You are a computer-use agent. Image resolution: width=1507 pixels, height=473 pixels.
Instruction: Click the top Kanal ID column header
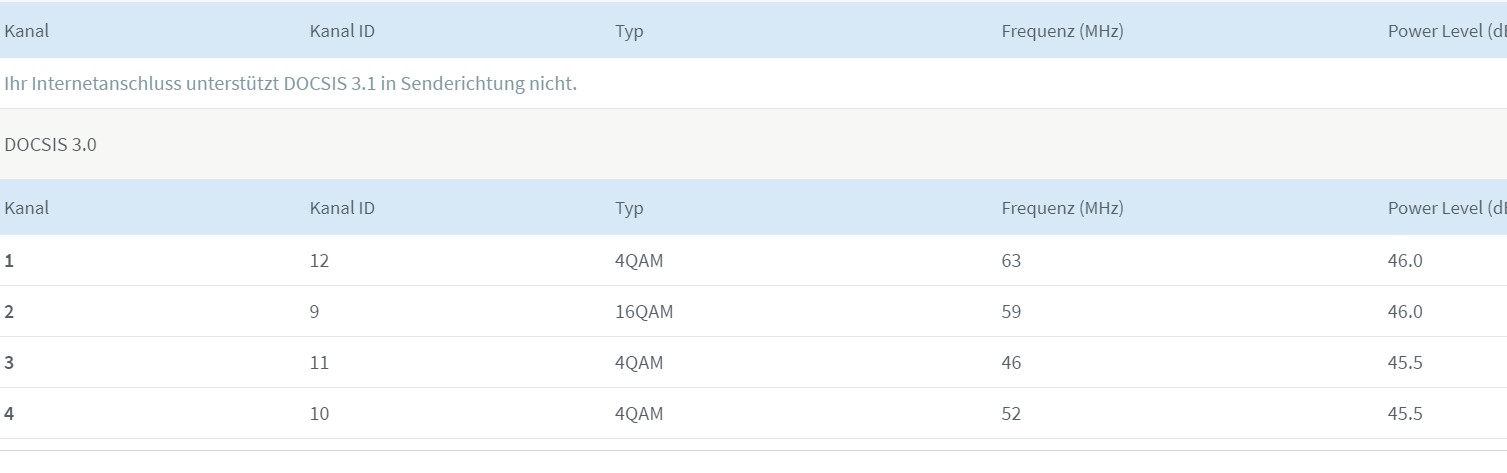[x=343, y=31]
